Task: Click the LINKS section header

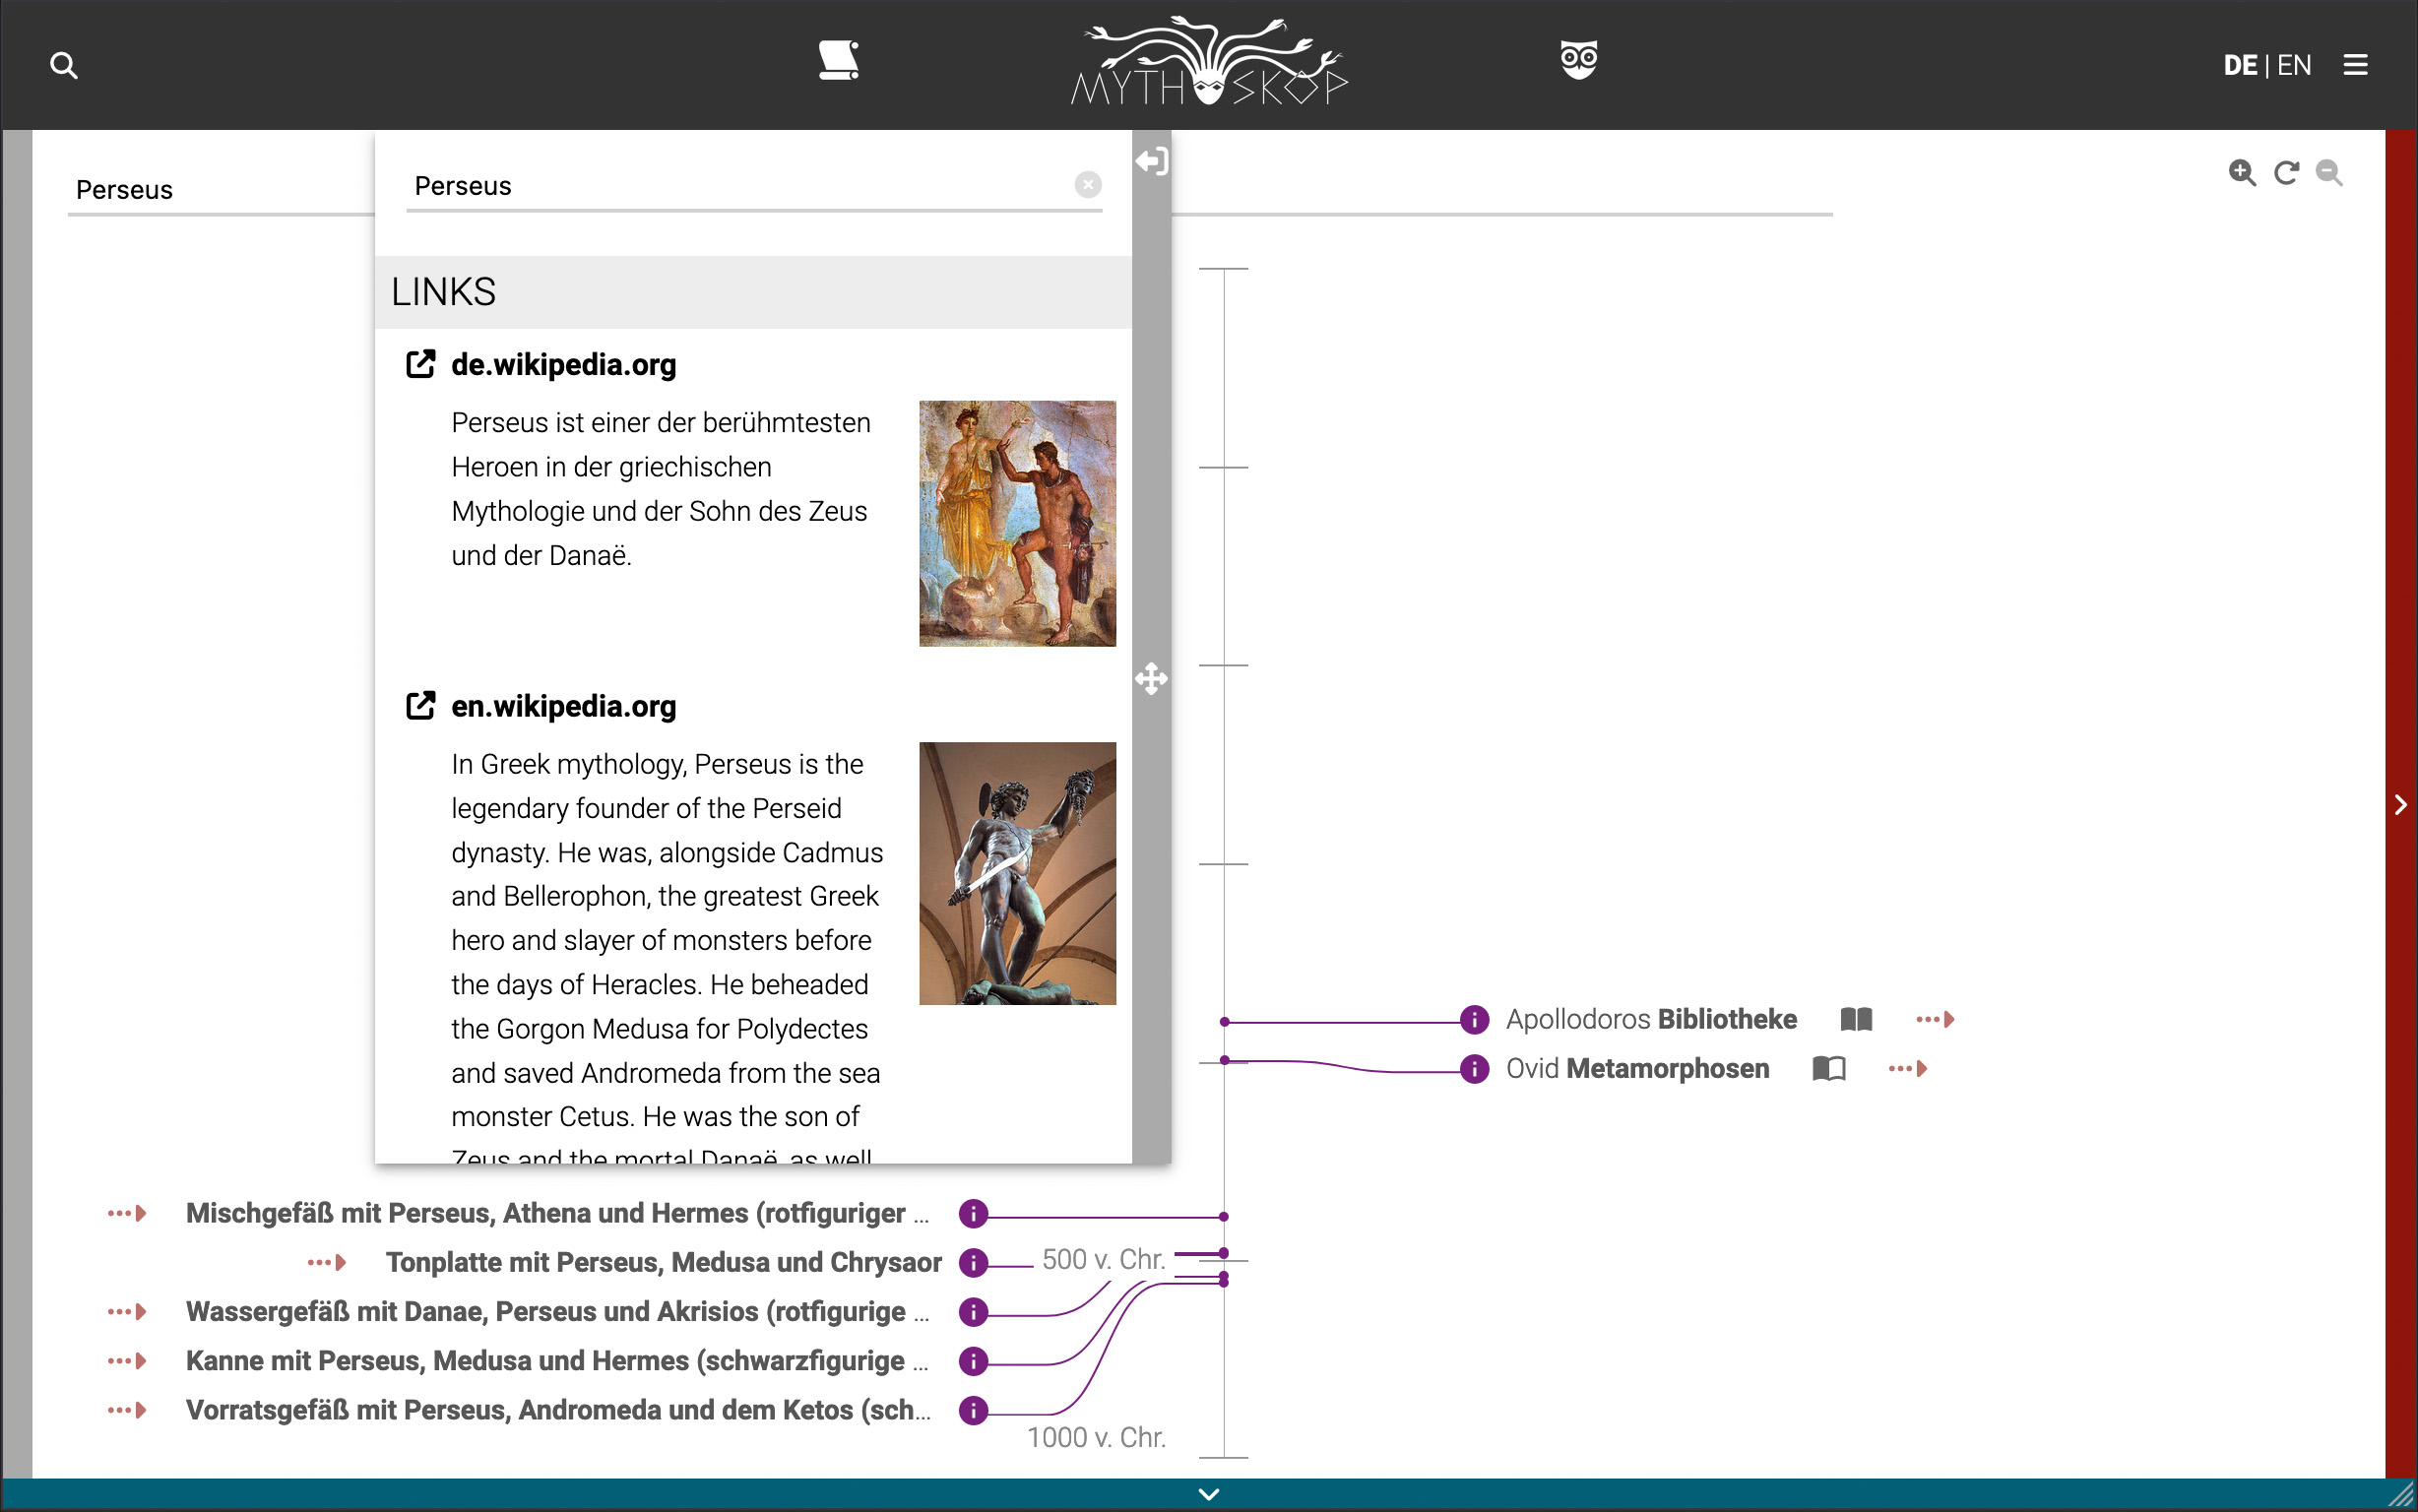Action: 753,292
